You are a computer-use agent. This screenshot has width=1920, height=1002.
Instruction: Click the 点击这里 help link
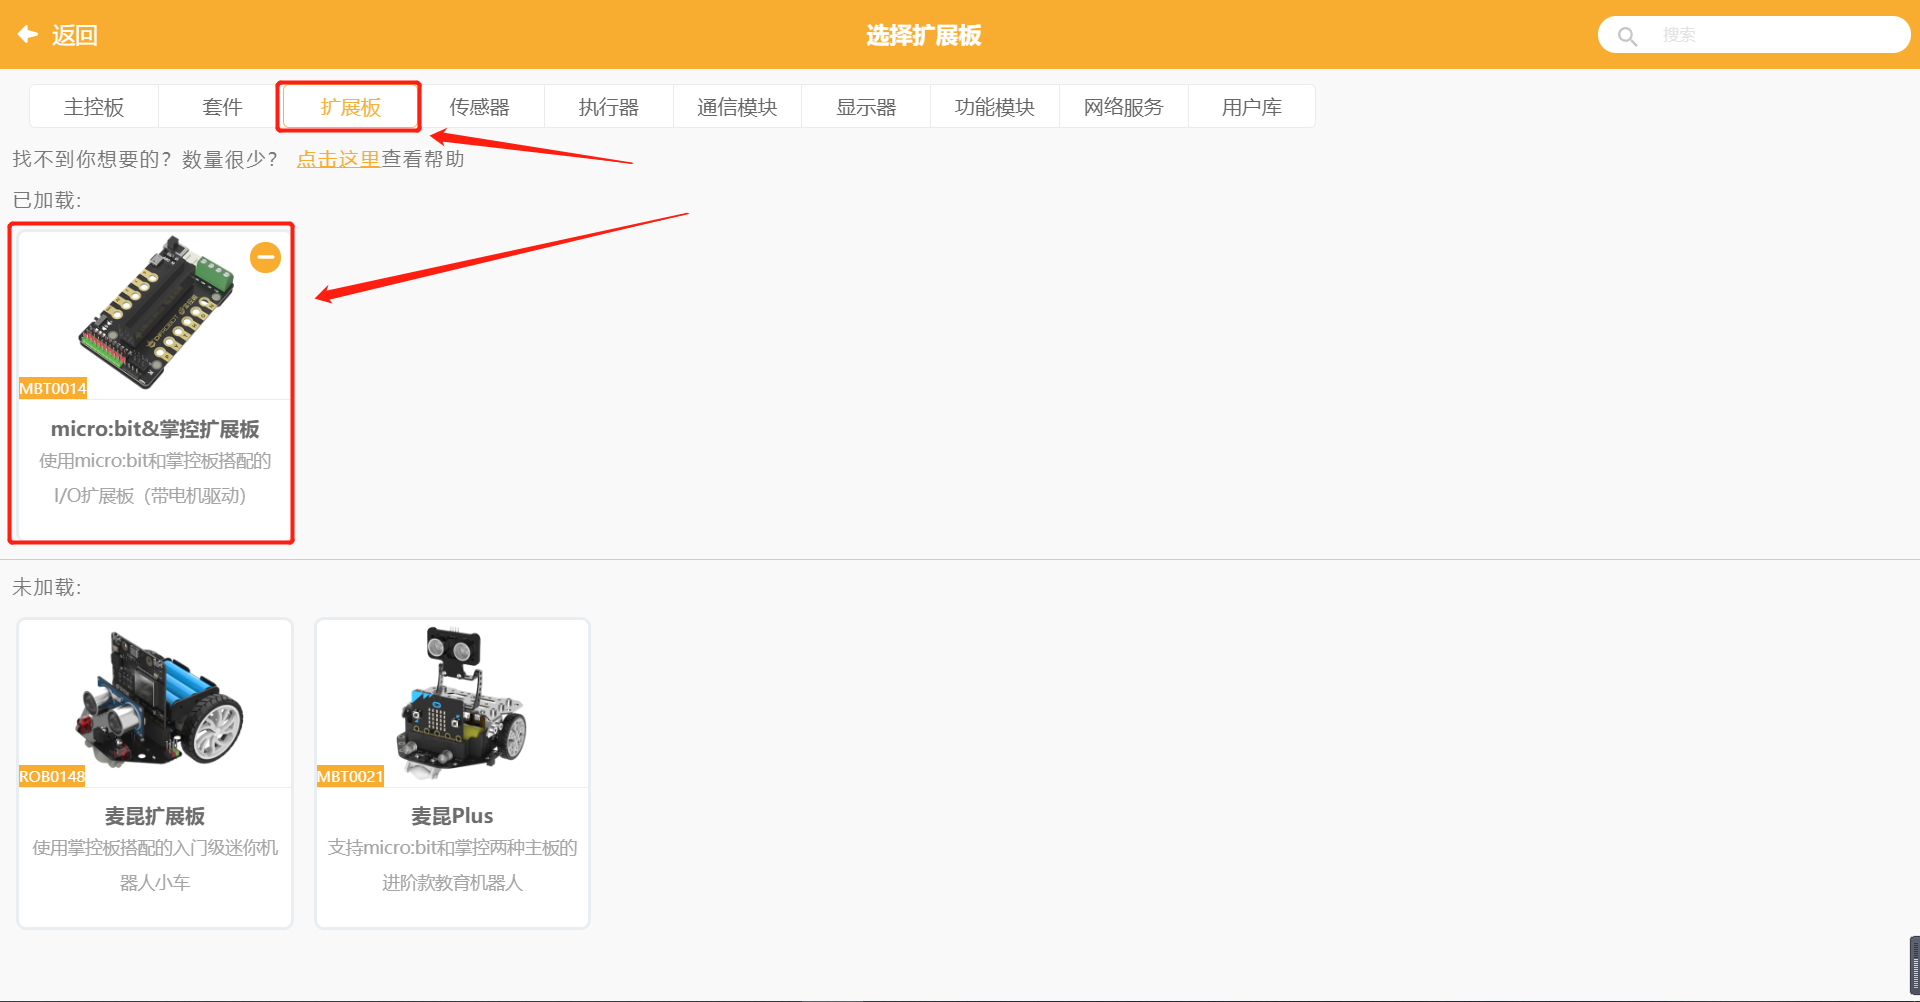338,159
